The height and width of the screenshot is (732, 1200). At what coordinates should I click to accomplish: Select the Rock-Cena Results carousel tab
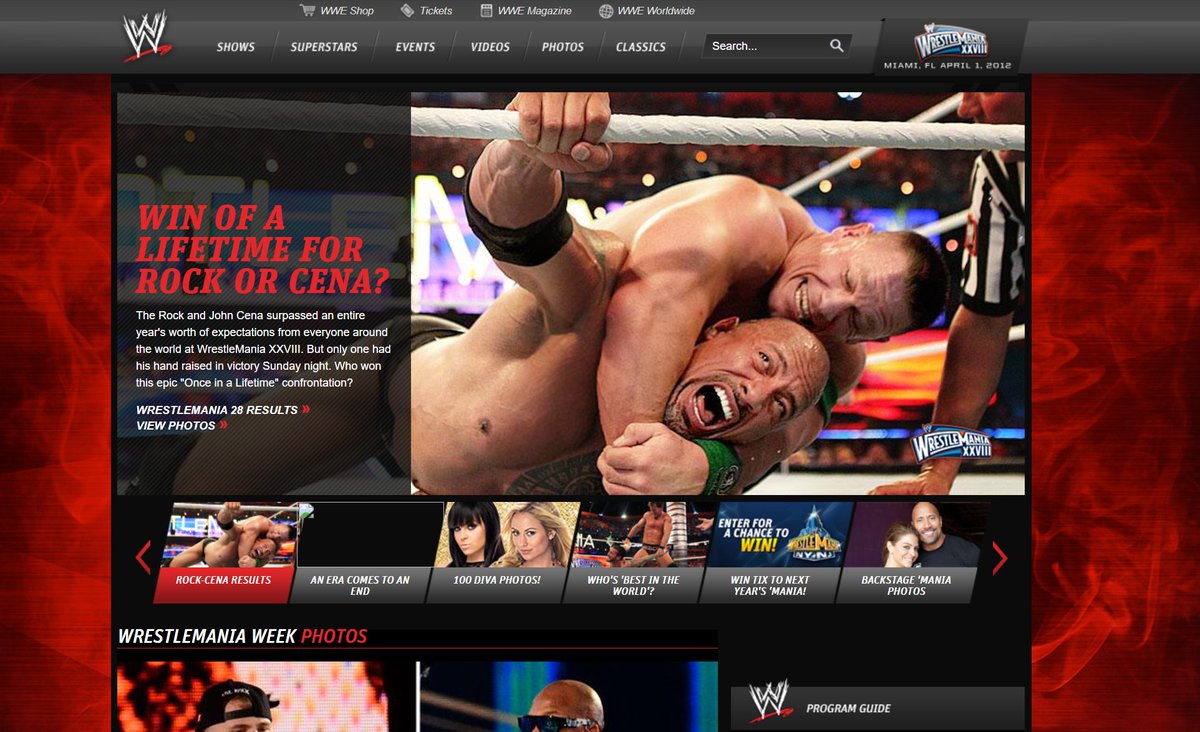pos(224,585)
